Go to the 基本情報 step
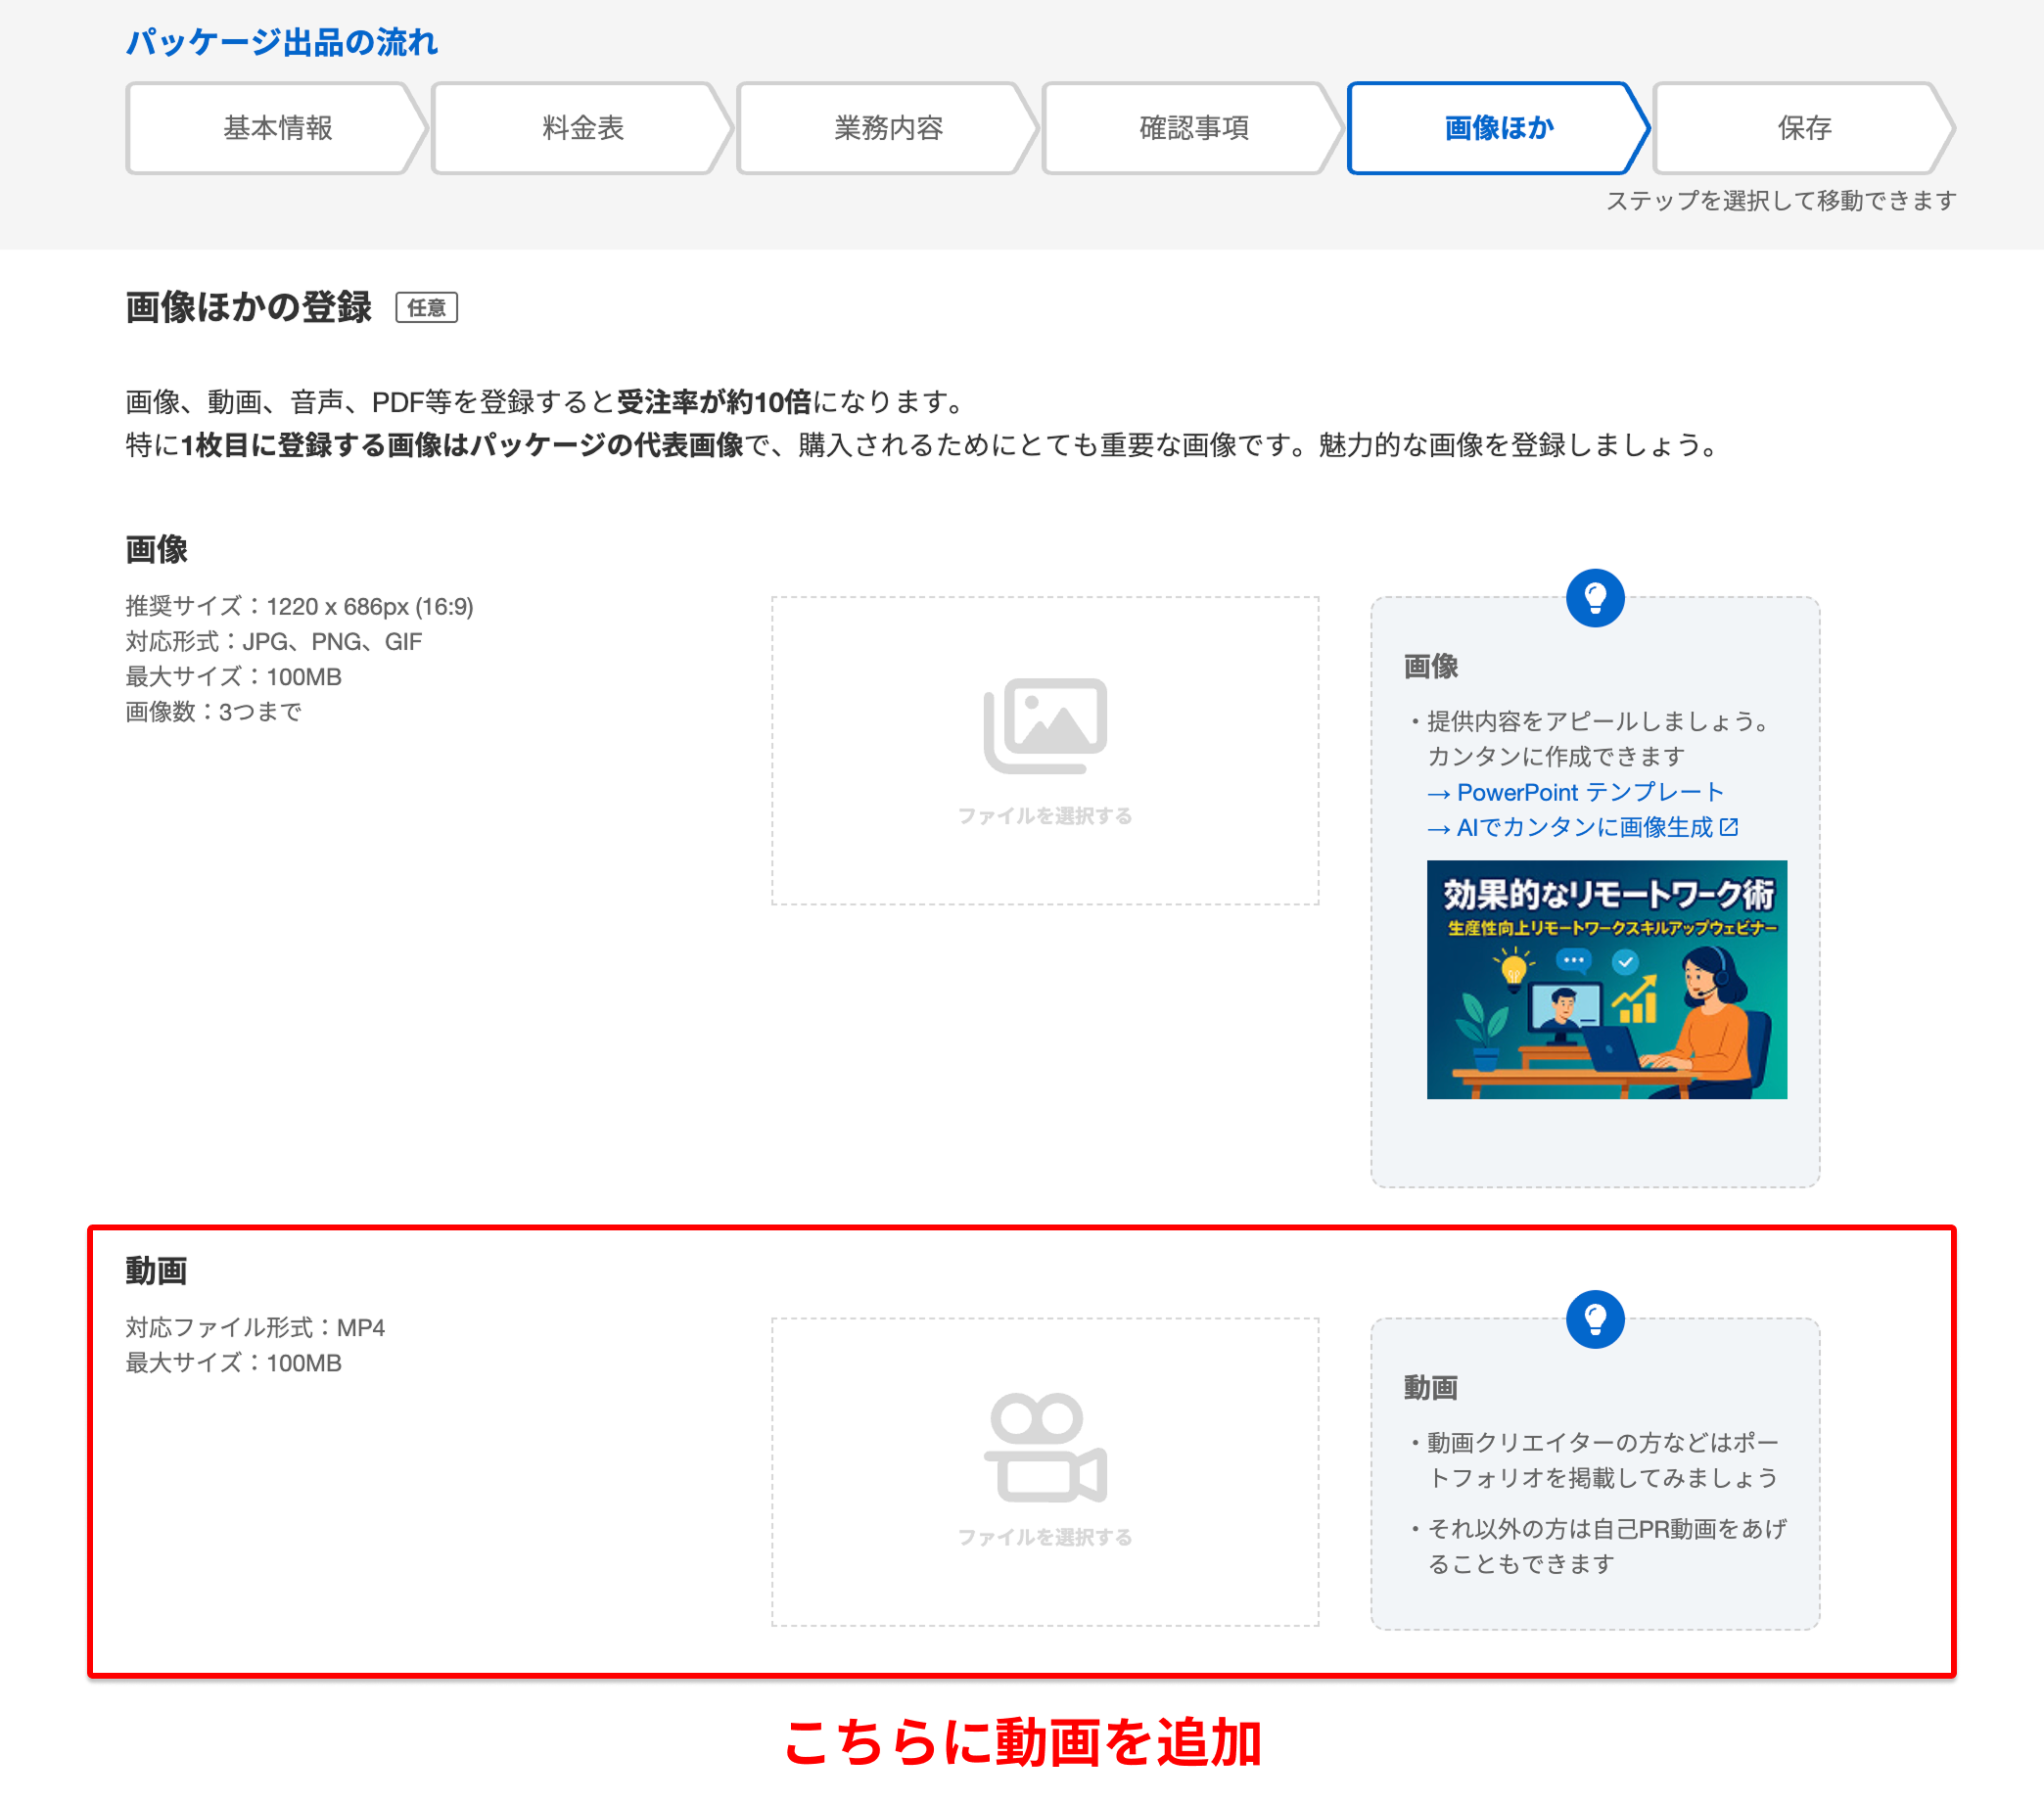 [x=277, y=128]
